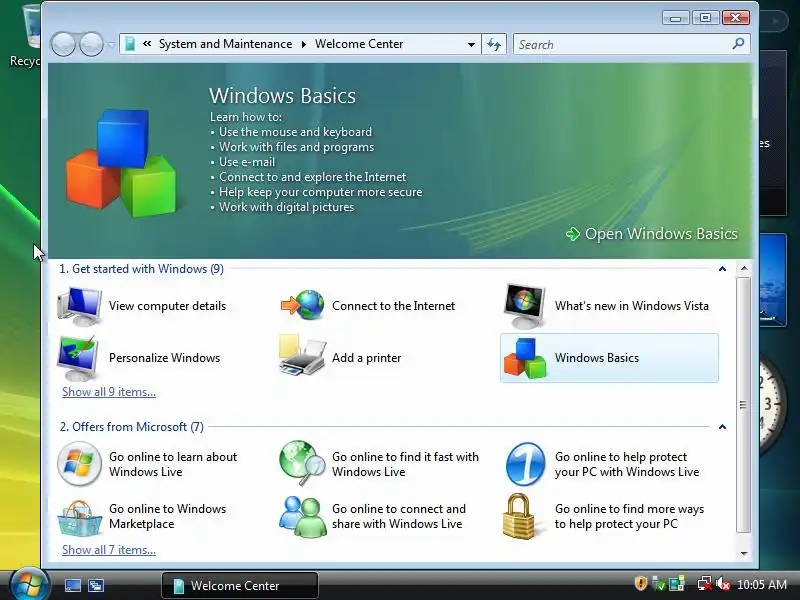Click System and Maintenance breadcrumb

pos(226,44)
